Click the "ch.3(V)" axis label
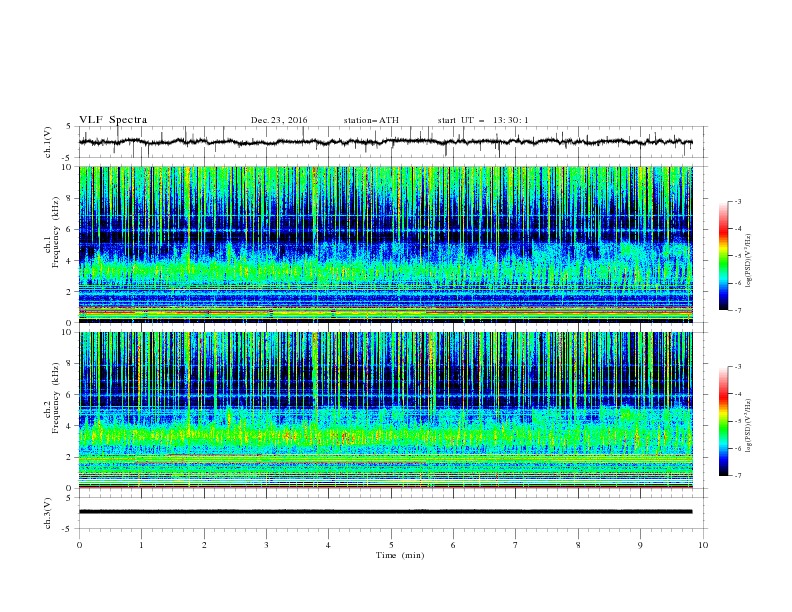 [x=48, y=513]
